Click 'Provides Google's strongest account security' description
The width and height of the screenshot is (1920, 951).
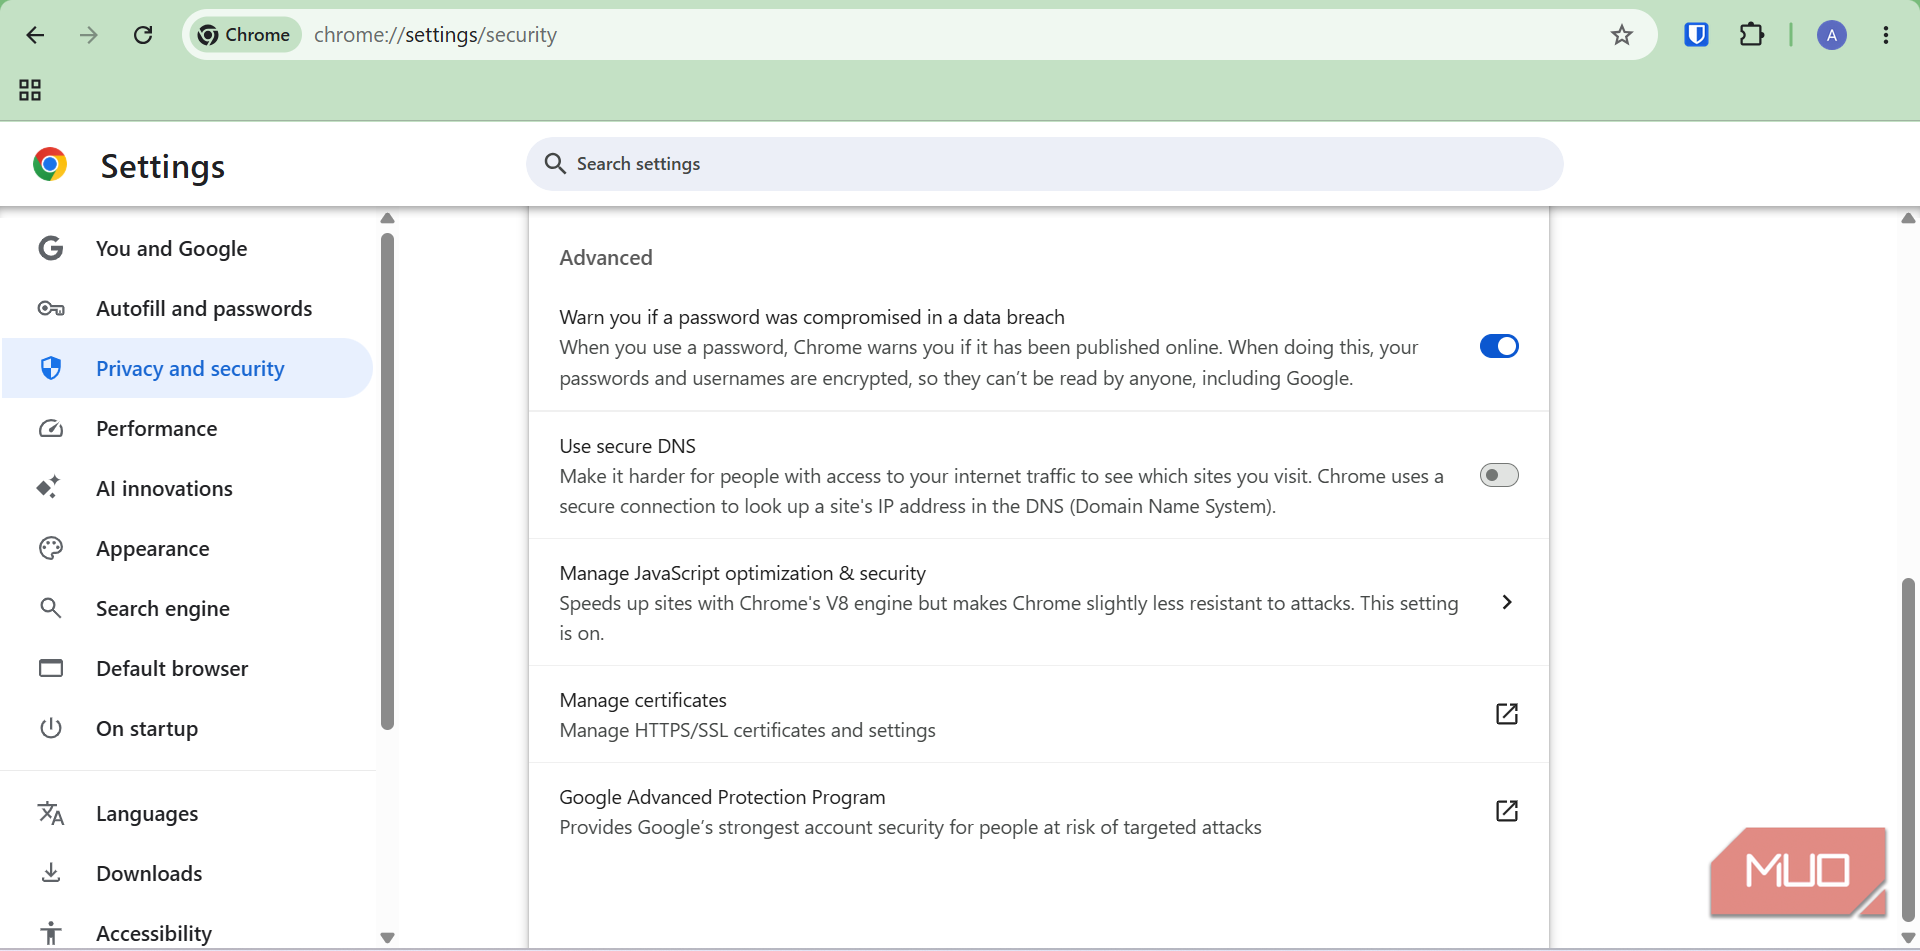(x=910, y=827)
